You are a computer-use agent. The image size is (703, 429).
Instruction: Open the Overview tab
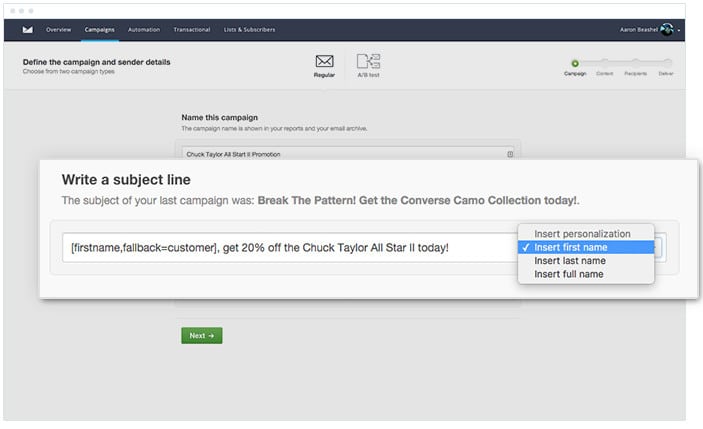coord(58,30)
